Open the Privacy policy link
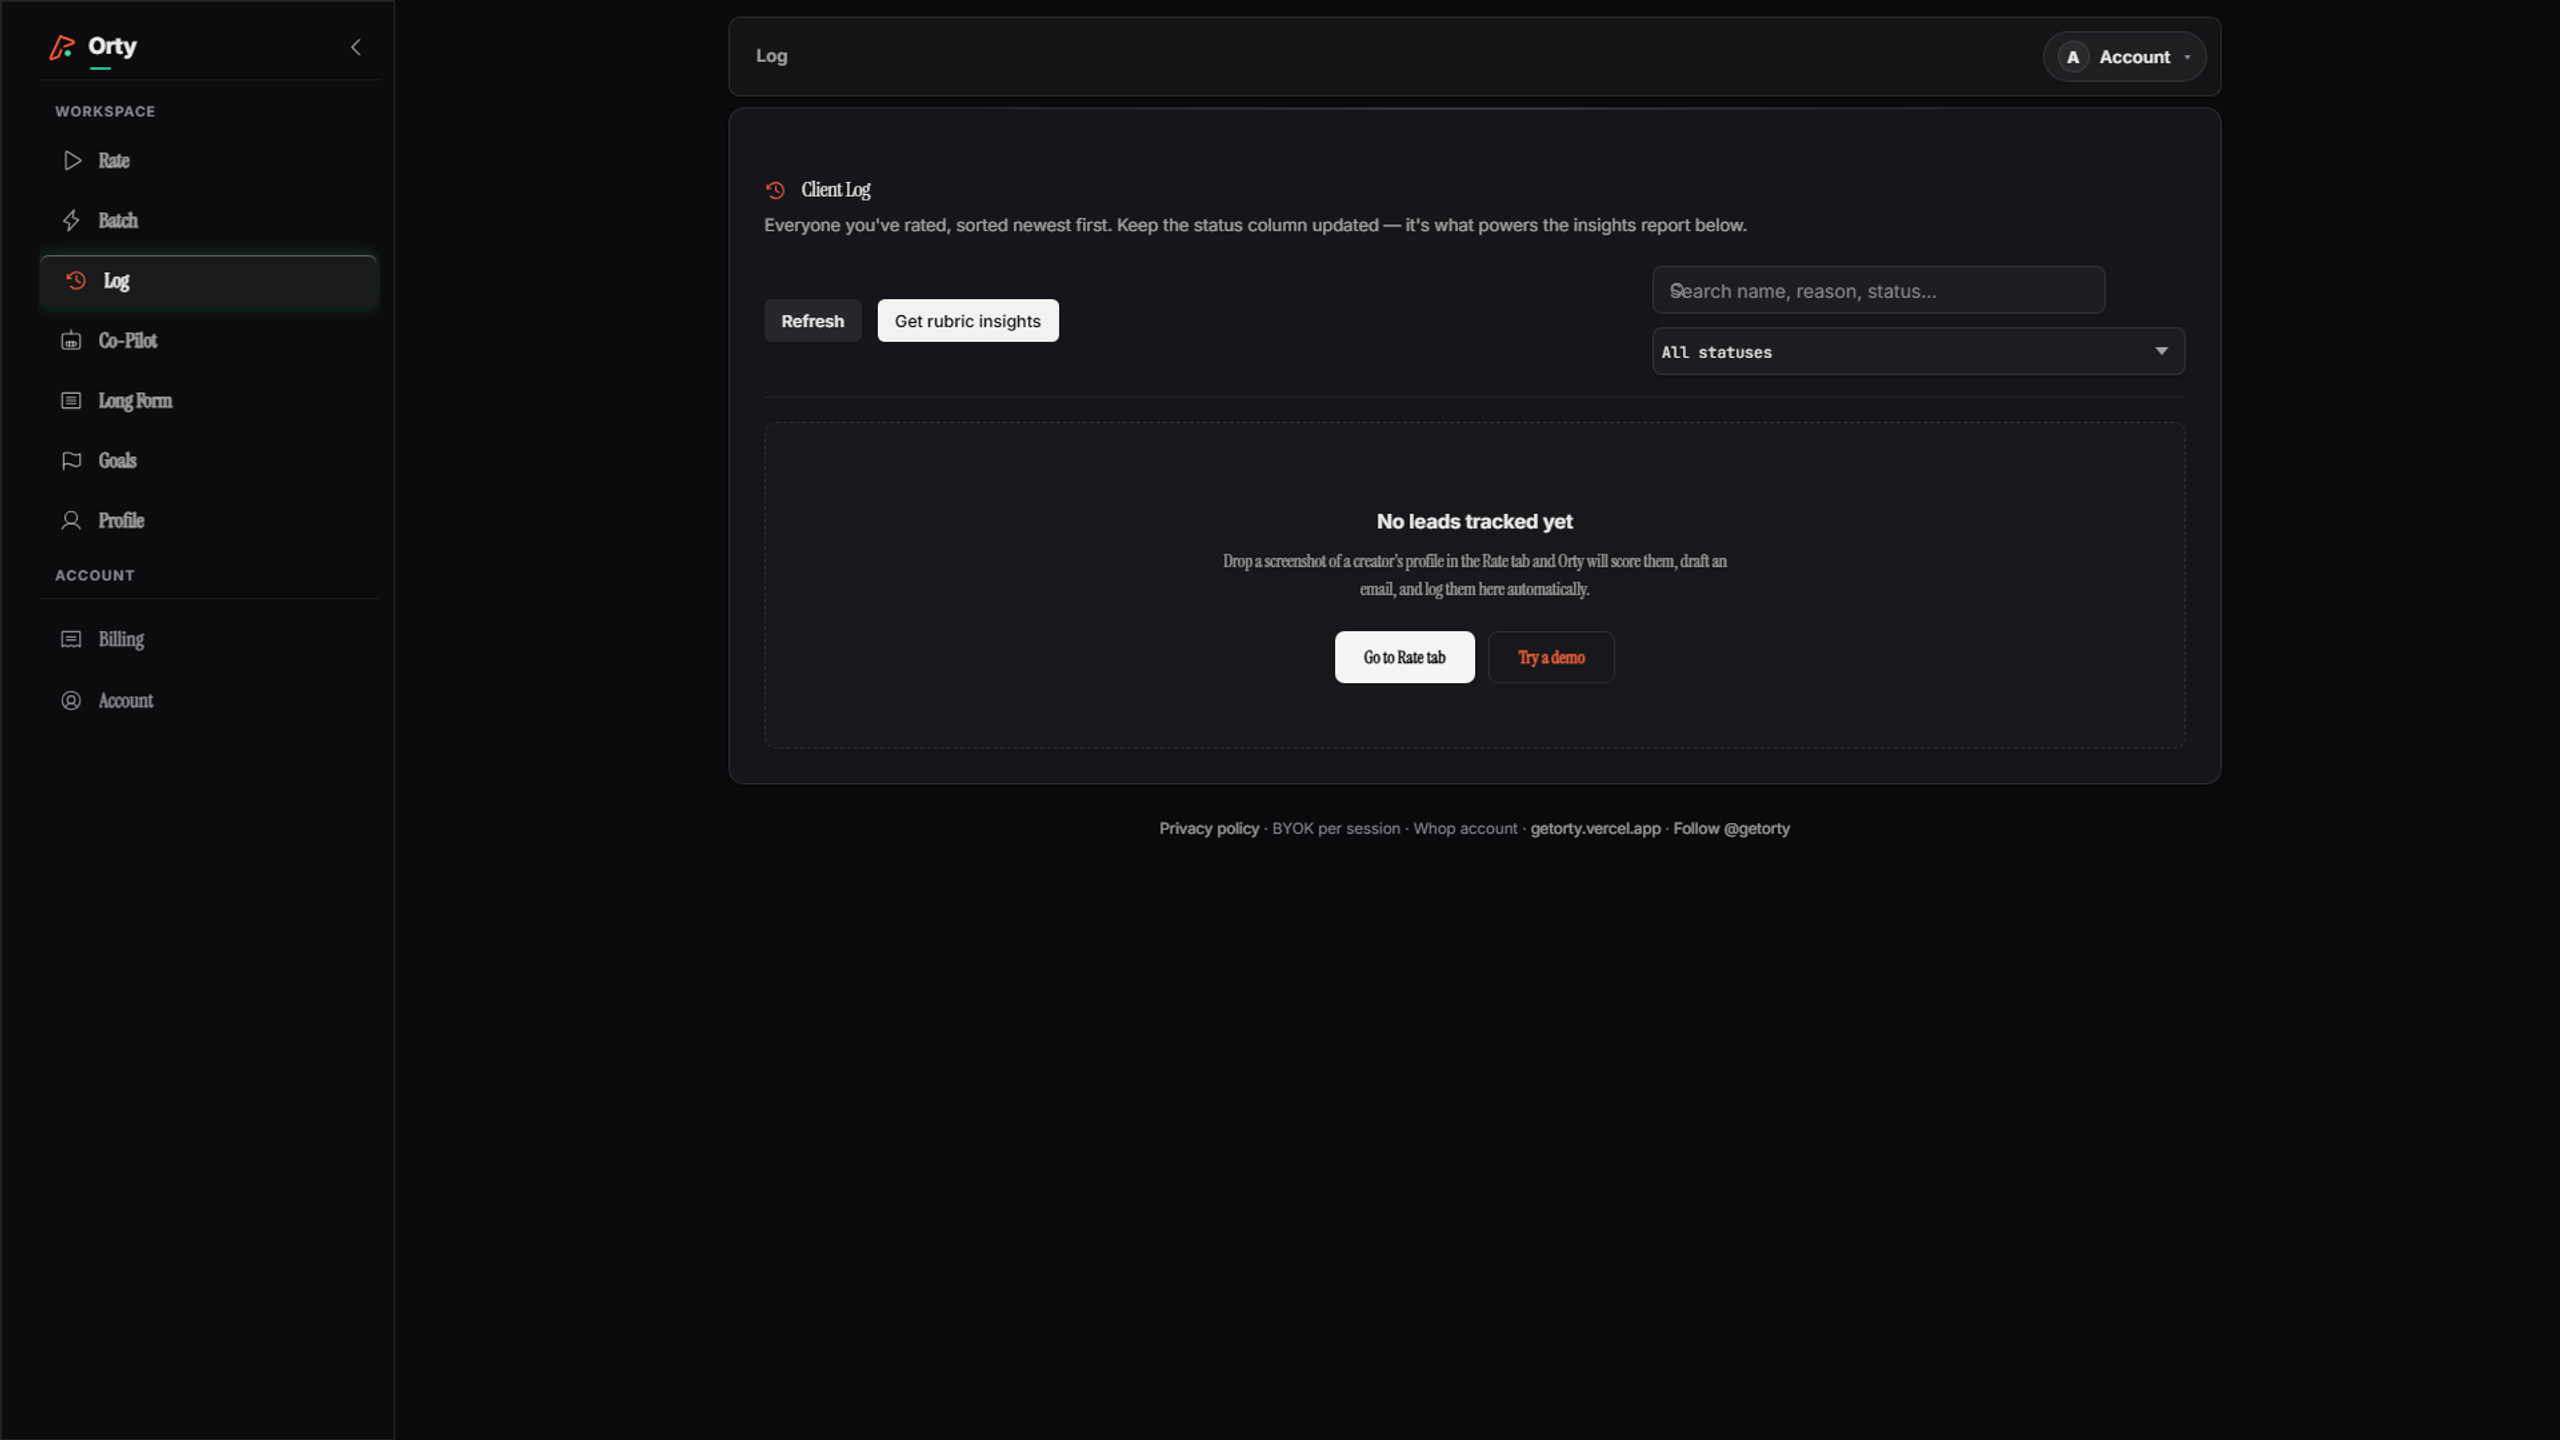Viewport: 2560px width, 1440px height. point(1208,828)
